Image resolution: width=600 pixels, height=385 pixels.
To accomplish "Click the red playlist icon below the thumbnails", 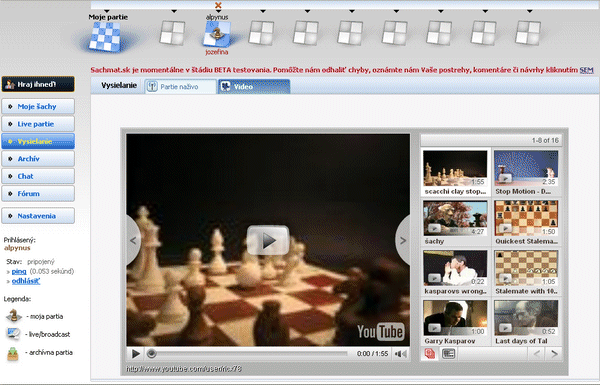I will (430, 354).
